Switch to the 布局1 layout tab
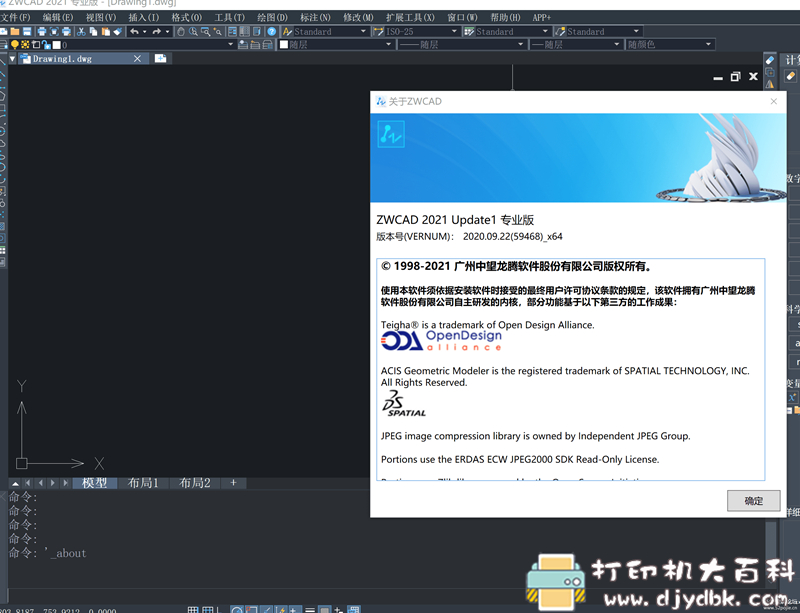 [x=143, y=483]
